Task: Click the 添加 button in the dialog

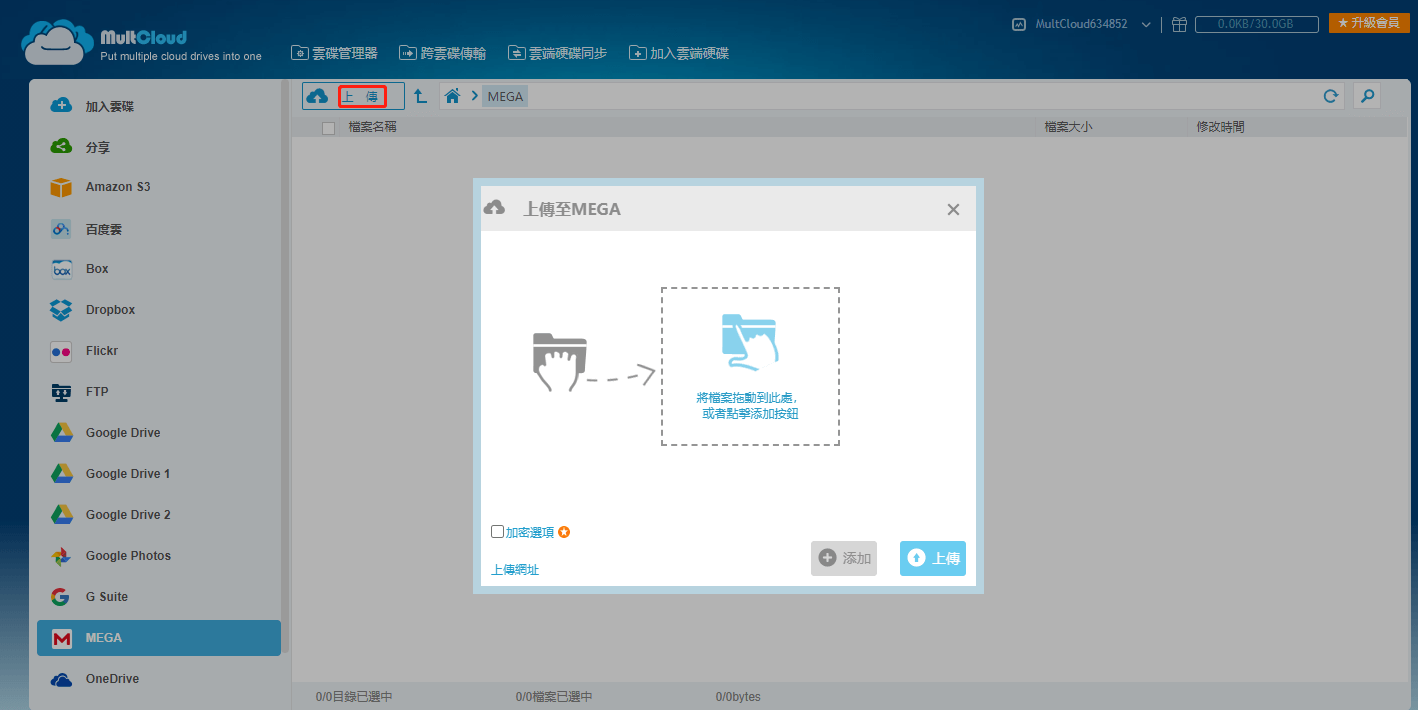Action: tap(844, 558)
